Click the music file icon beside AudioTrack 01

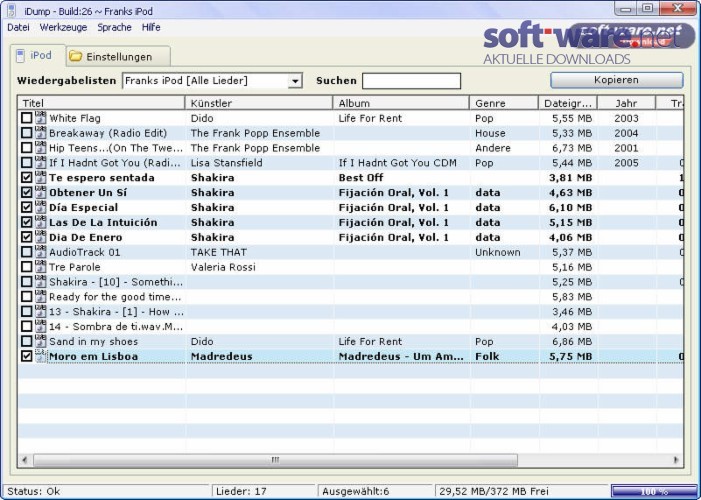tap(41, 252)
